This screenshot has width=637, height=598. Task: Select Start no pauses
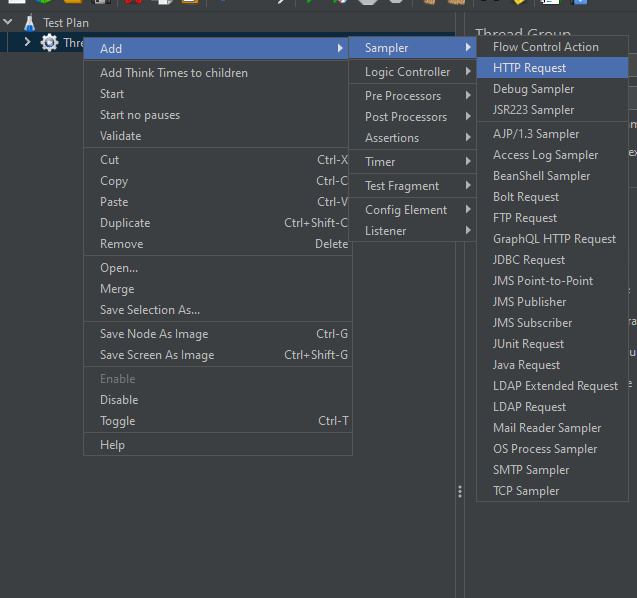pyautogui.click(x=216, y=115)
